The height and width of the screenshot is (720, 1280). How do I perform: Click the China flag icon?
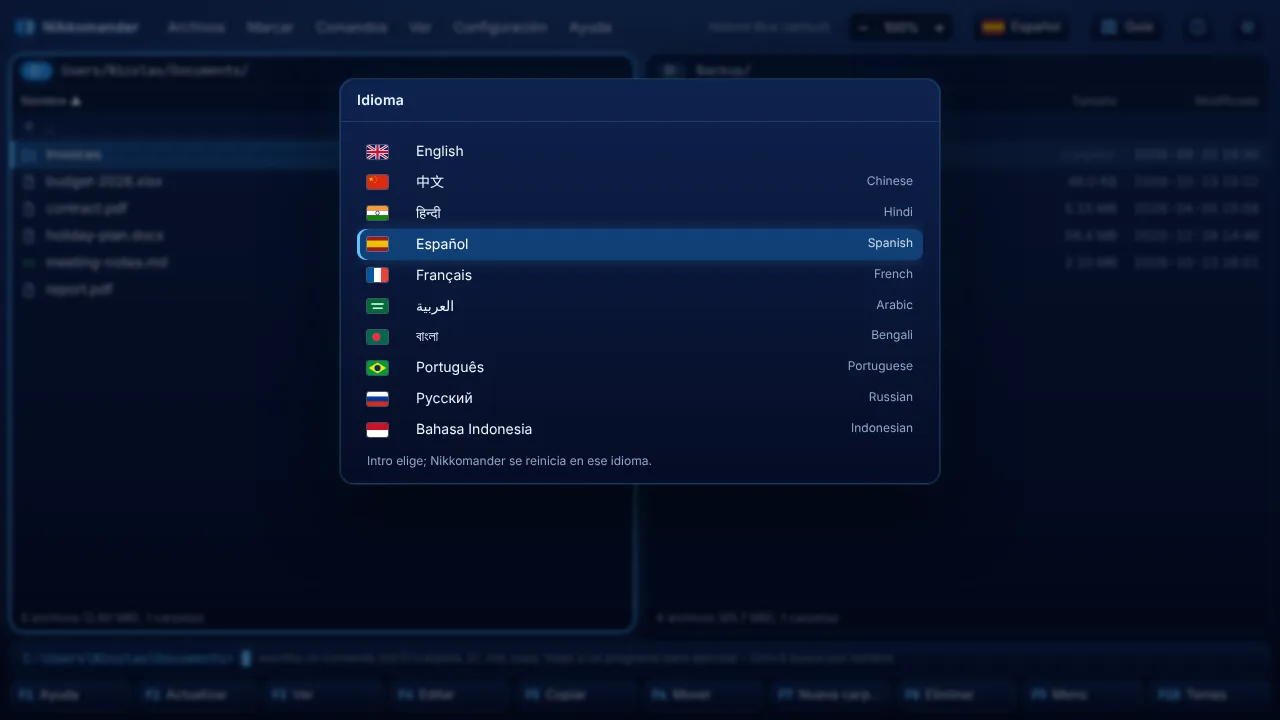pyautogui.click(x=377, y=182)
